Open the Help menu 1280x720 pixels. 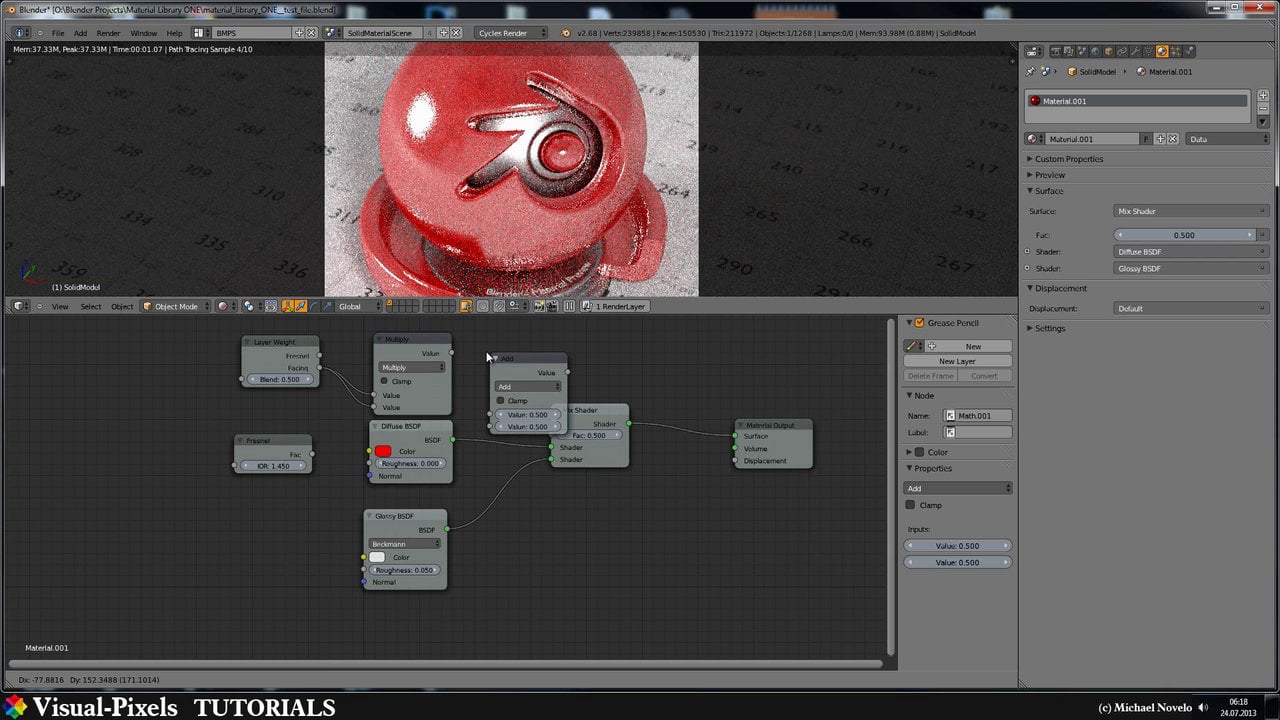click(x=174, y=33)
